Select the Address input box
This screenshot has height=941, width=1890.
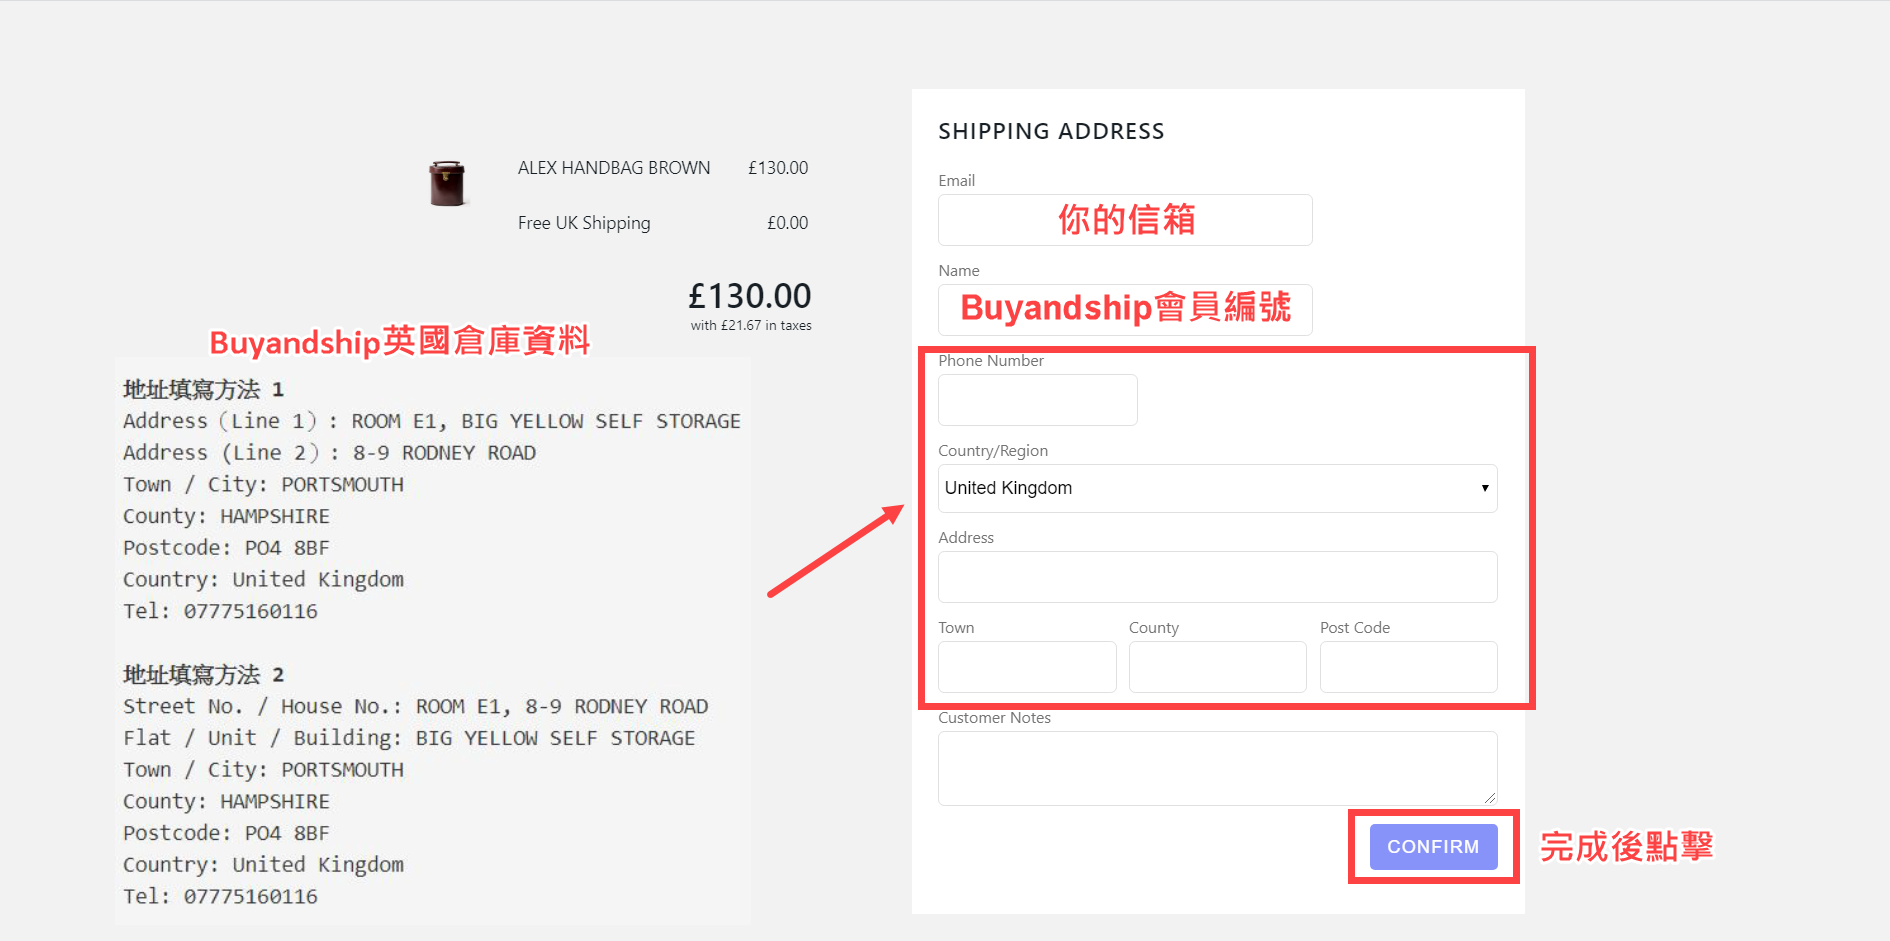point(1216,577)
